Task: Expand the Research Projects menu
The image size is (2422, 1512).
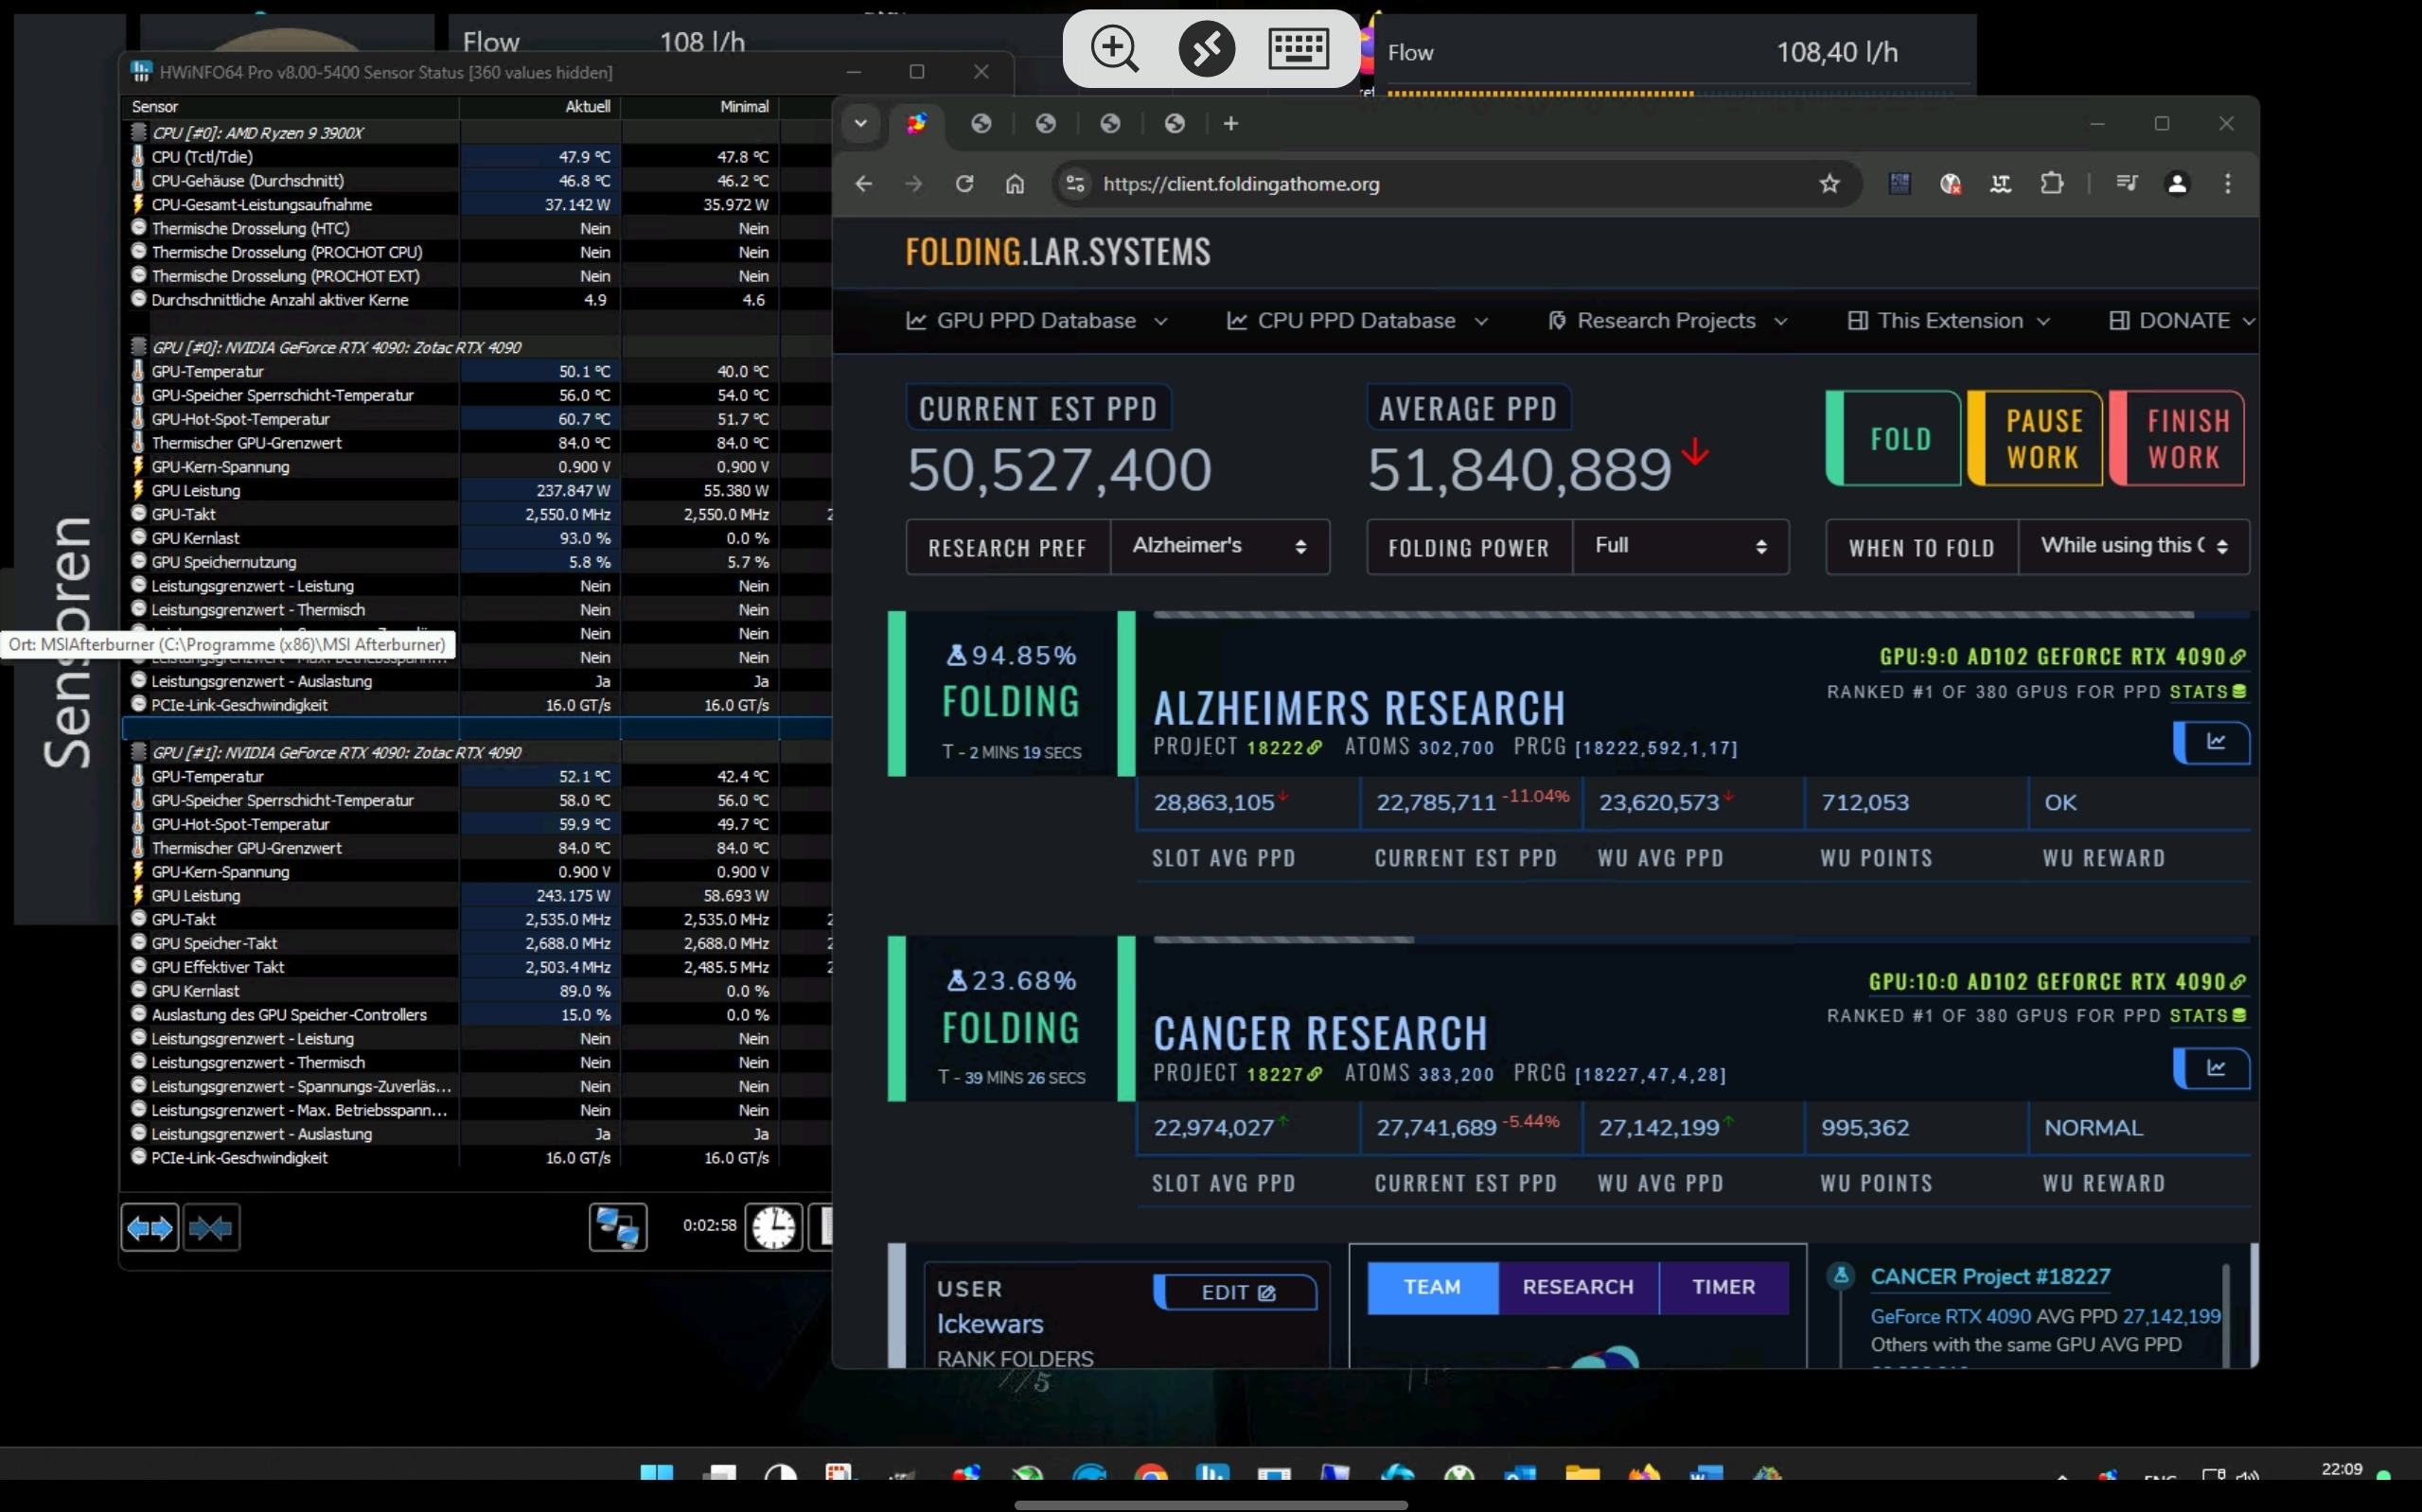Action: click(x=1667, y=321)
